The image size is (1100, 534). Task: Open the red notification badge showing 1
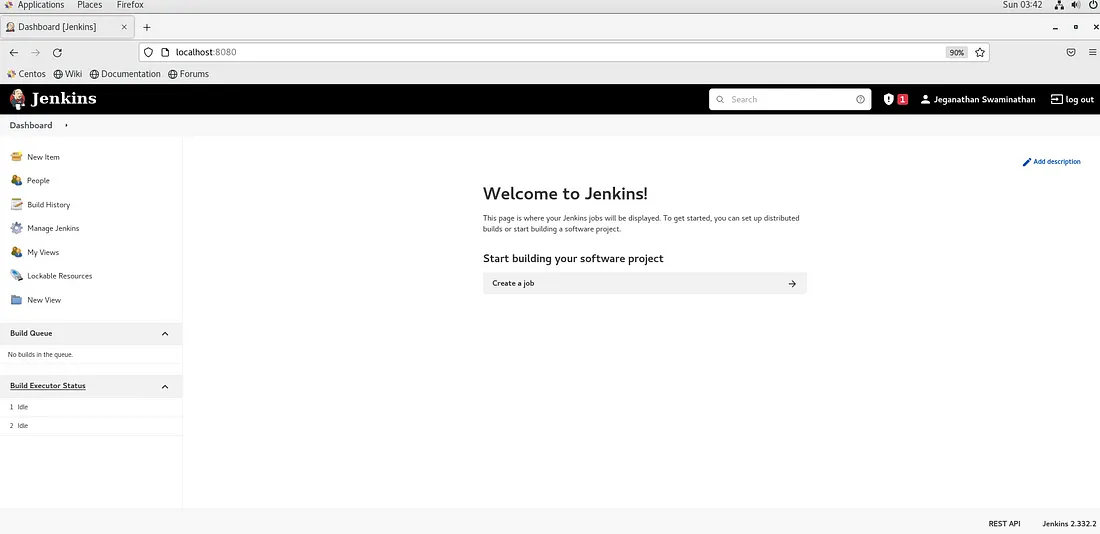coord(902,100)
